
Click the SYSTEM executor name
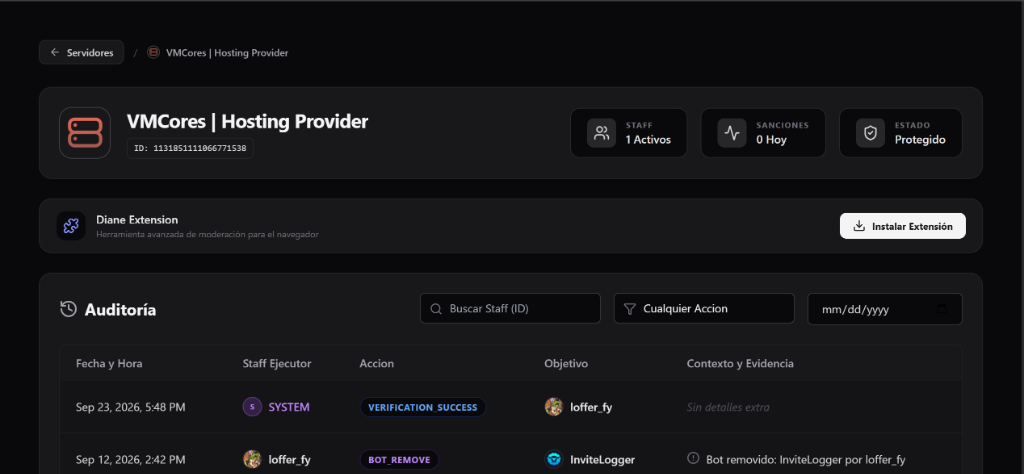pyautogui.click(x=289, y=407)
